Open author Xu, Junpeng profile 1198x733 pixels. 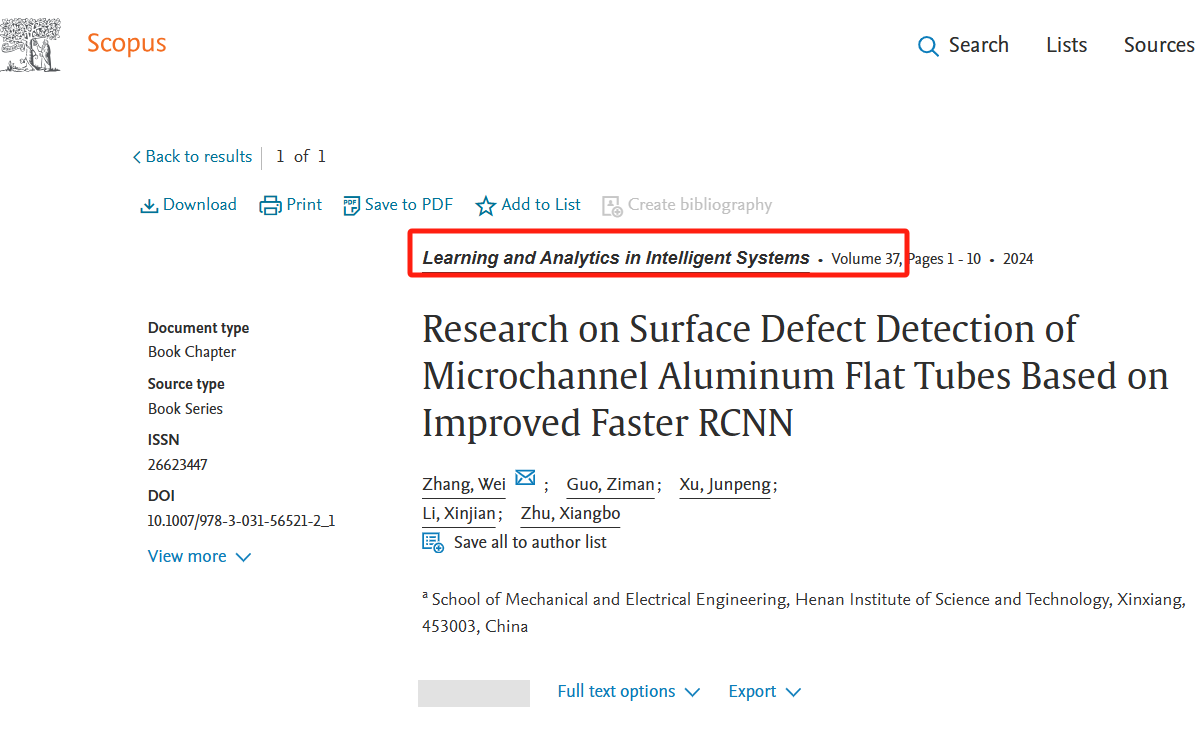[725, 485]
